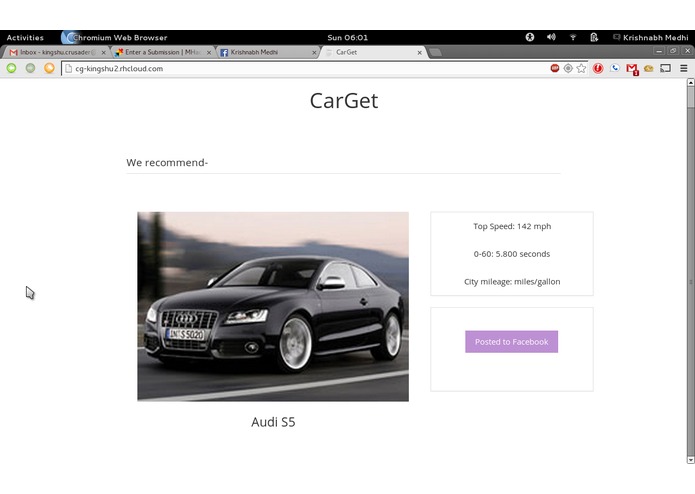The height and width of the screenshot is (494, 695).
Task: Open the Chromium Web Browser app menu
Action: (114, 38)
